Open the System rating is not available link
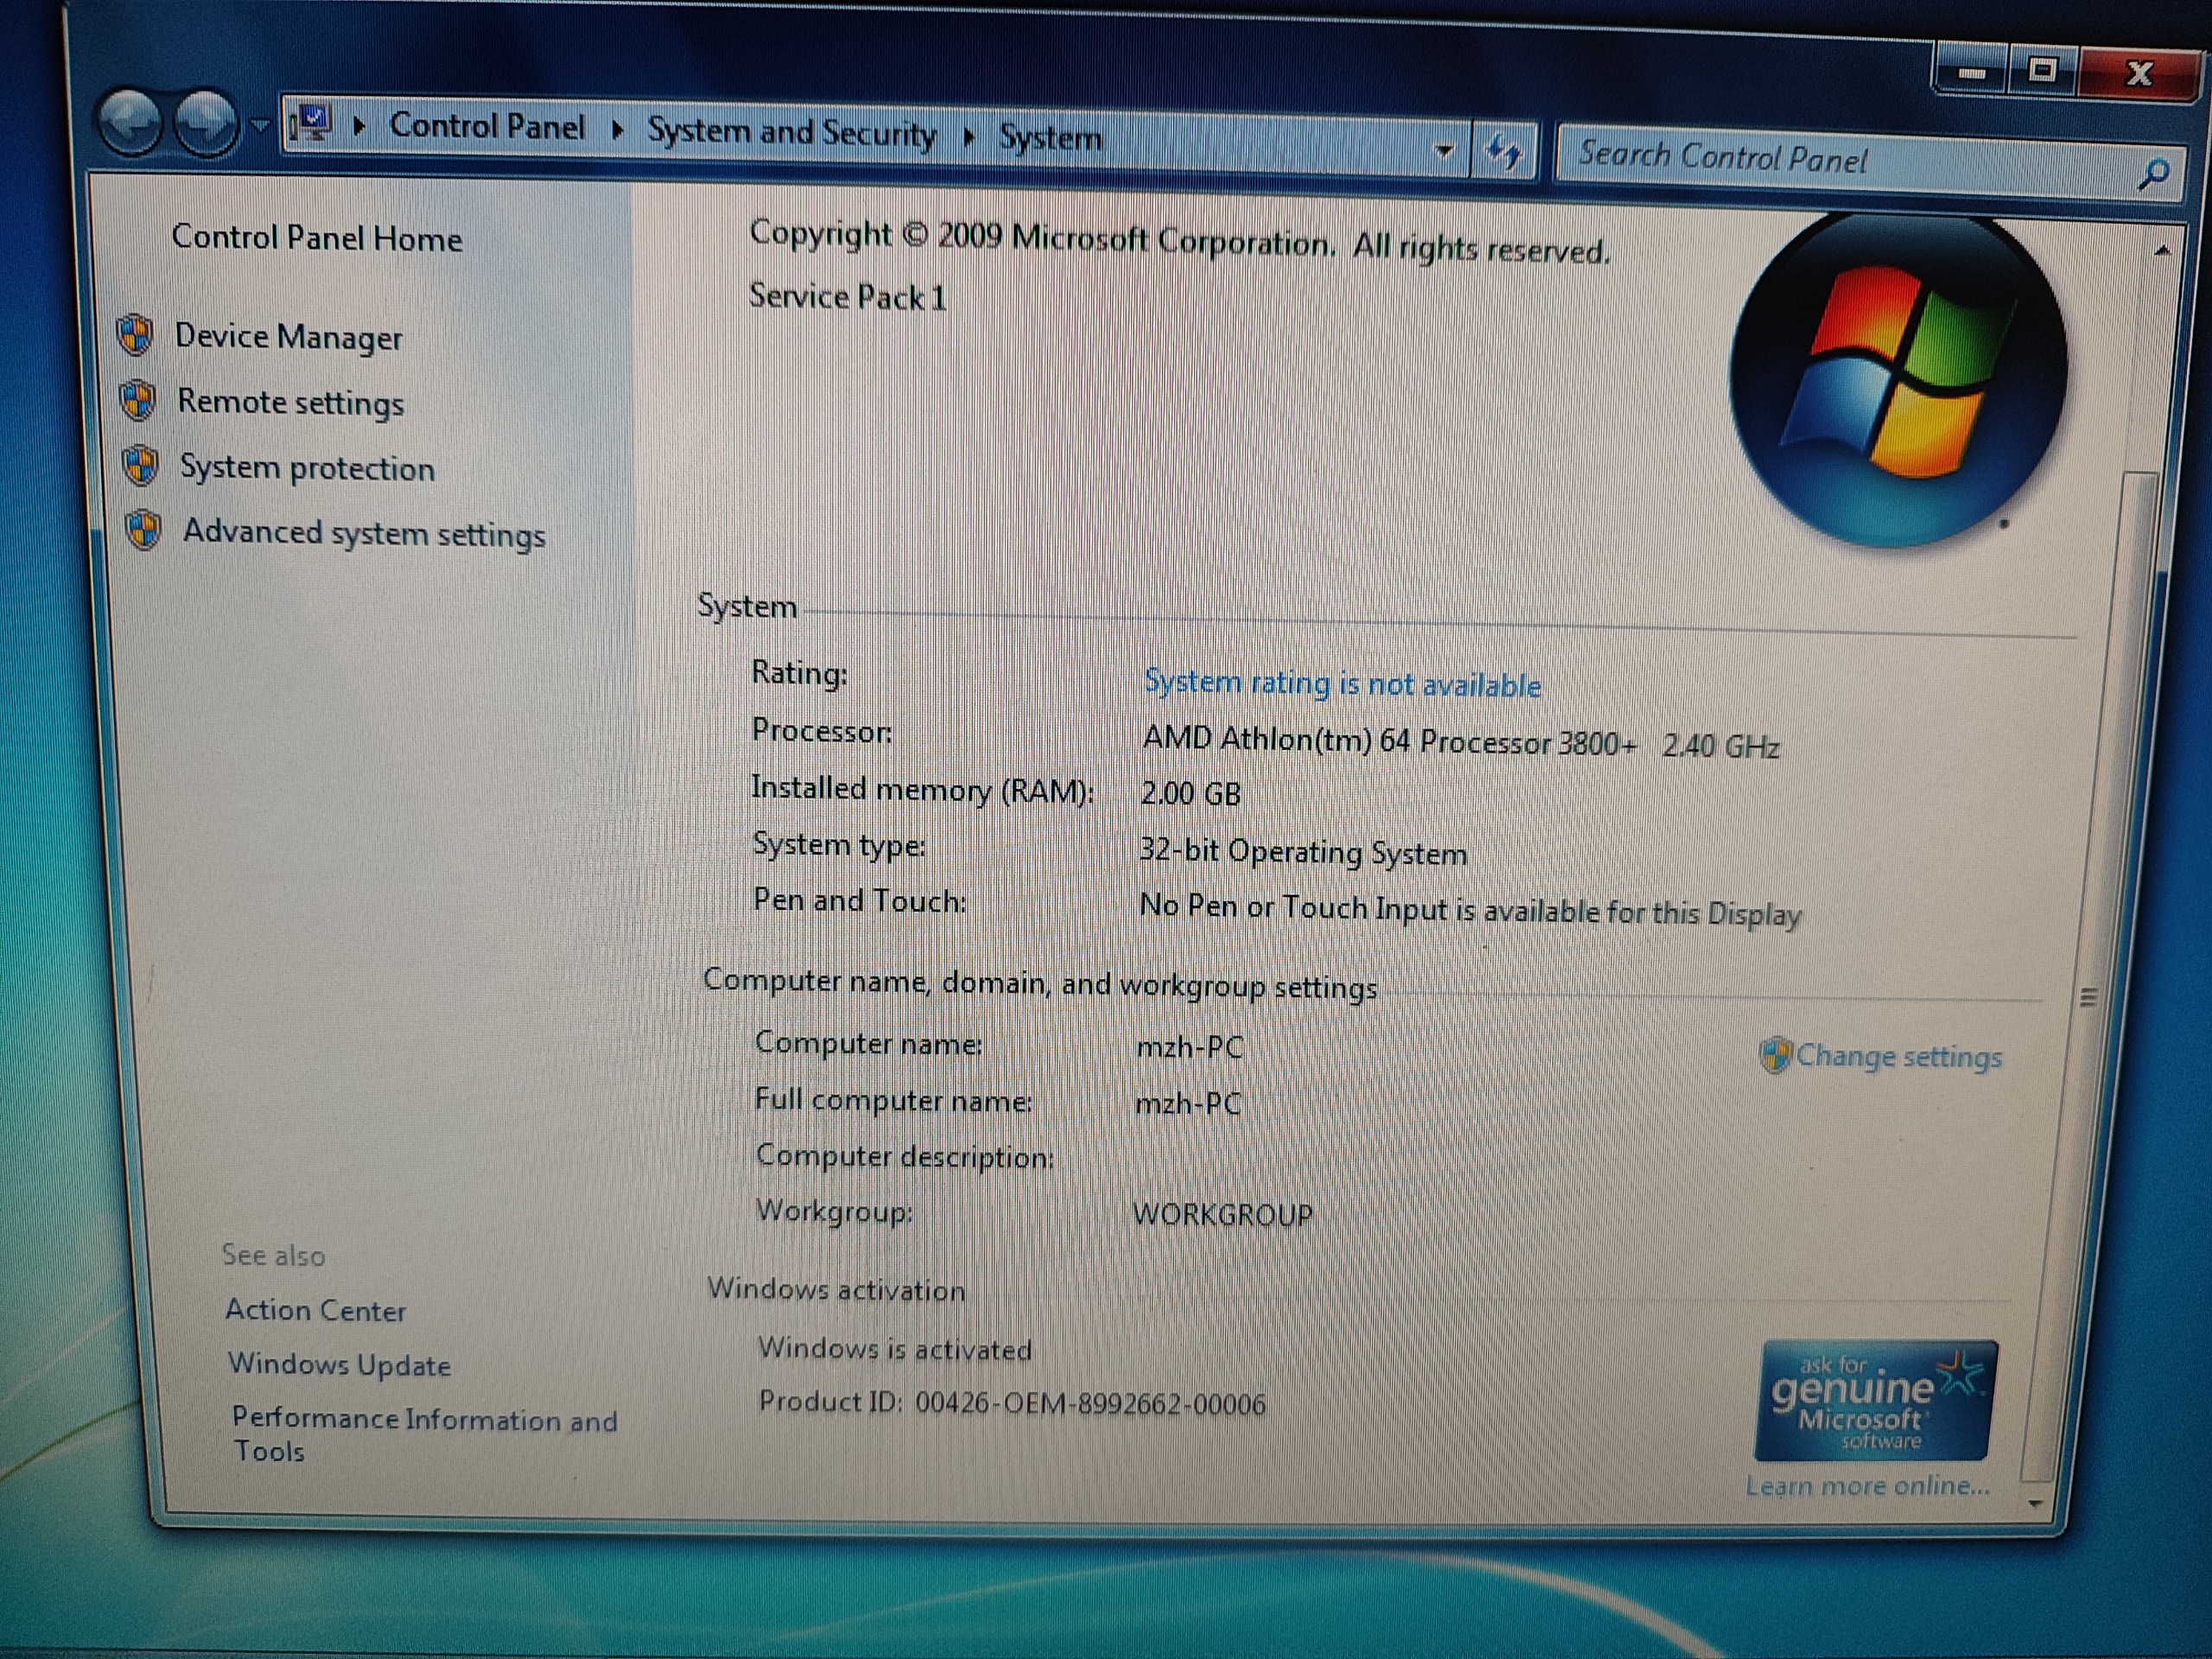The width and height of the screenshot is (2212, 1659). point(1342,684)
